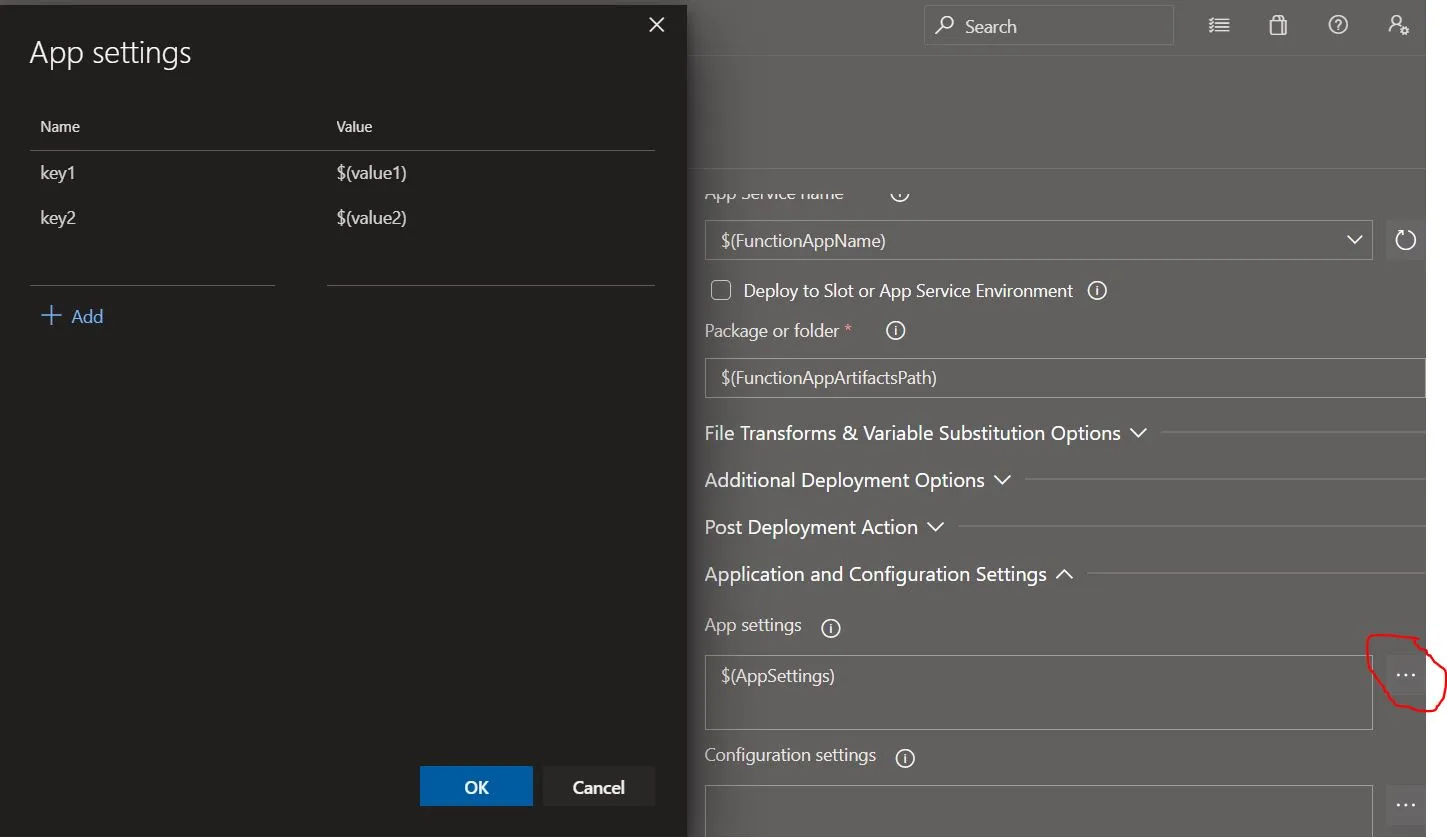Refresh the App Service name list
Viewport: 1447px width, 838px height.
1405,240
